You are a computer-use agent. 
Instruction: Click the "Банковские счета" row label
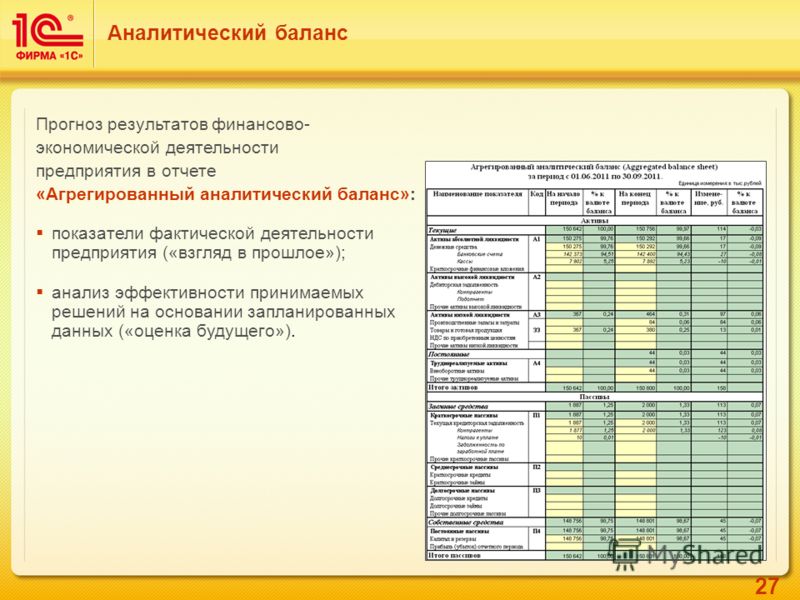point(480,254)
